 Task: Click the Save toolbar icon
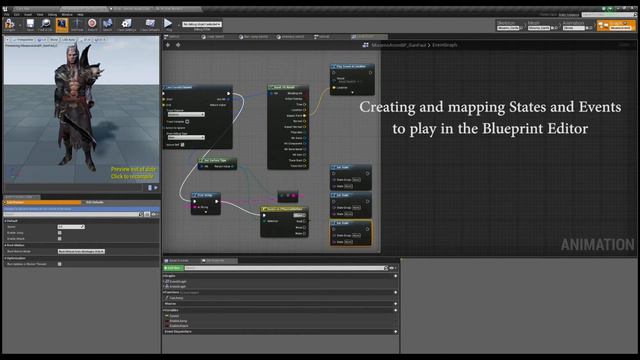[30, 24]
